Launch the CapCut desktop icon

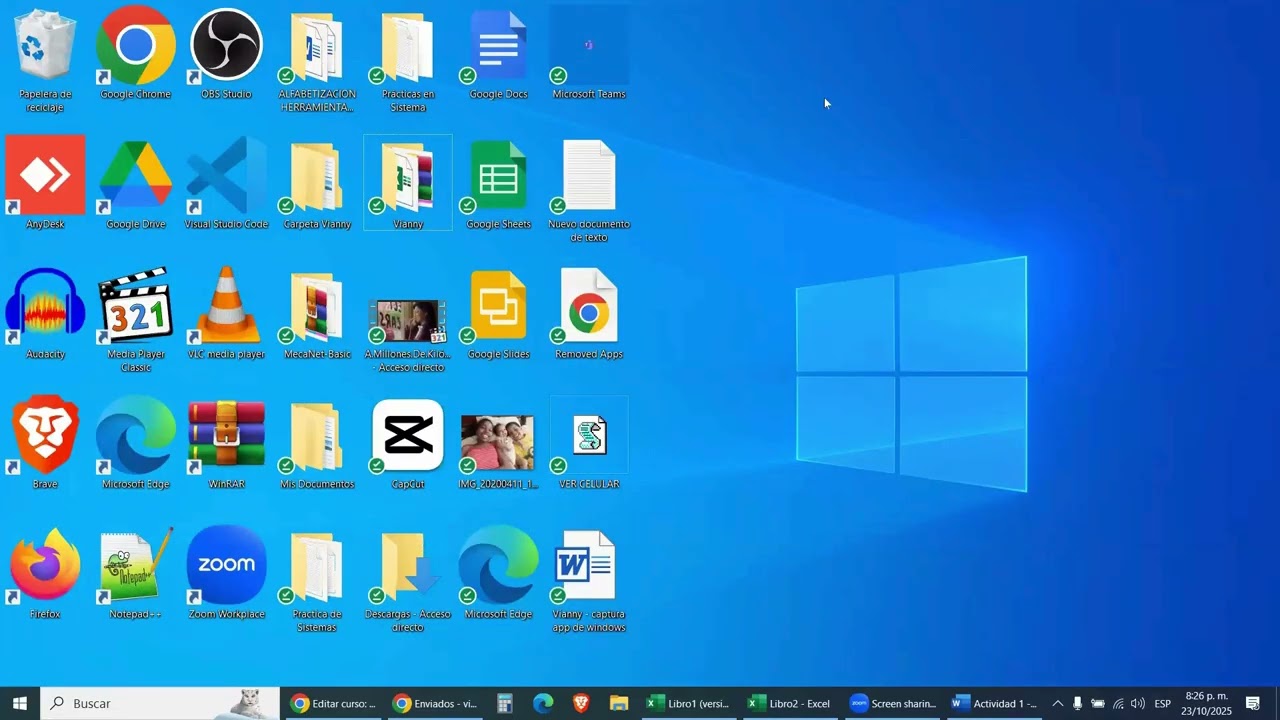[x=408, y=444]
